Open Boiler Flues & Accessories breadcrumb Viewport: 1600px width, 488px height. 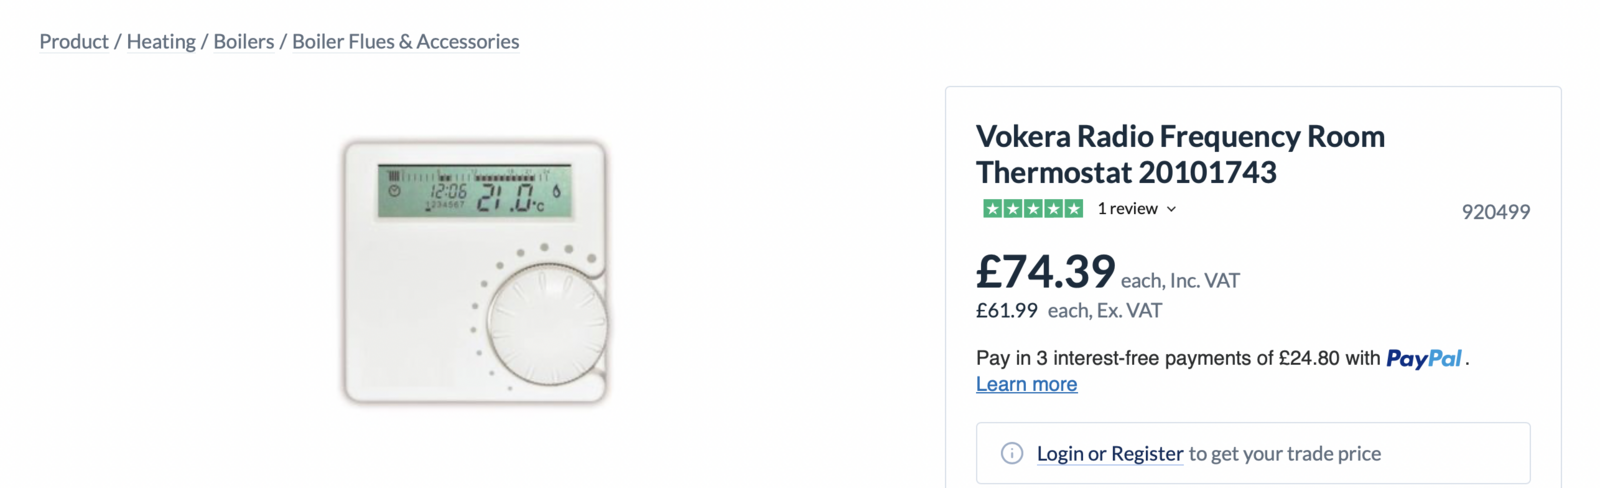pyautogui.click(x=405, y=42)
